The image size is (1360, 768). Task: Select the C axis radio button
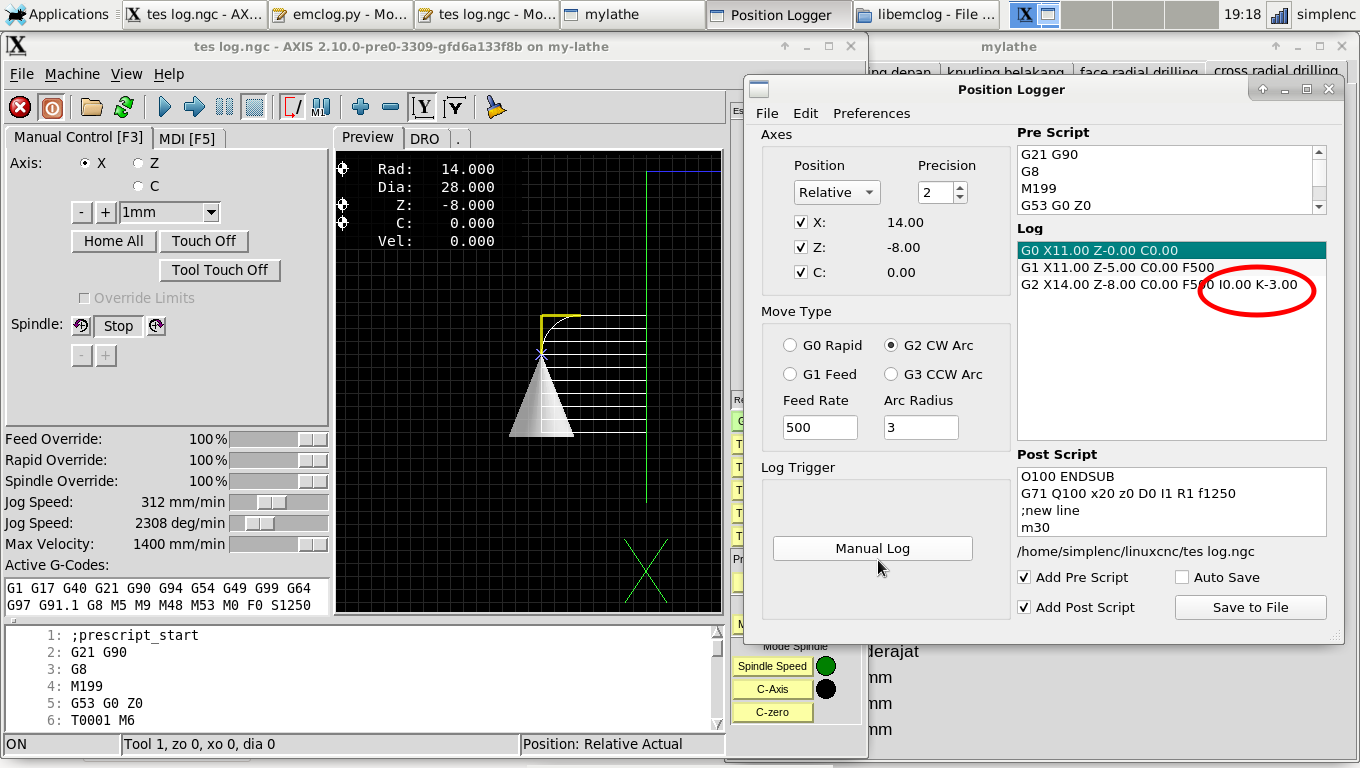[x=138, y=186]
